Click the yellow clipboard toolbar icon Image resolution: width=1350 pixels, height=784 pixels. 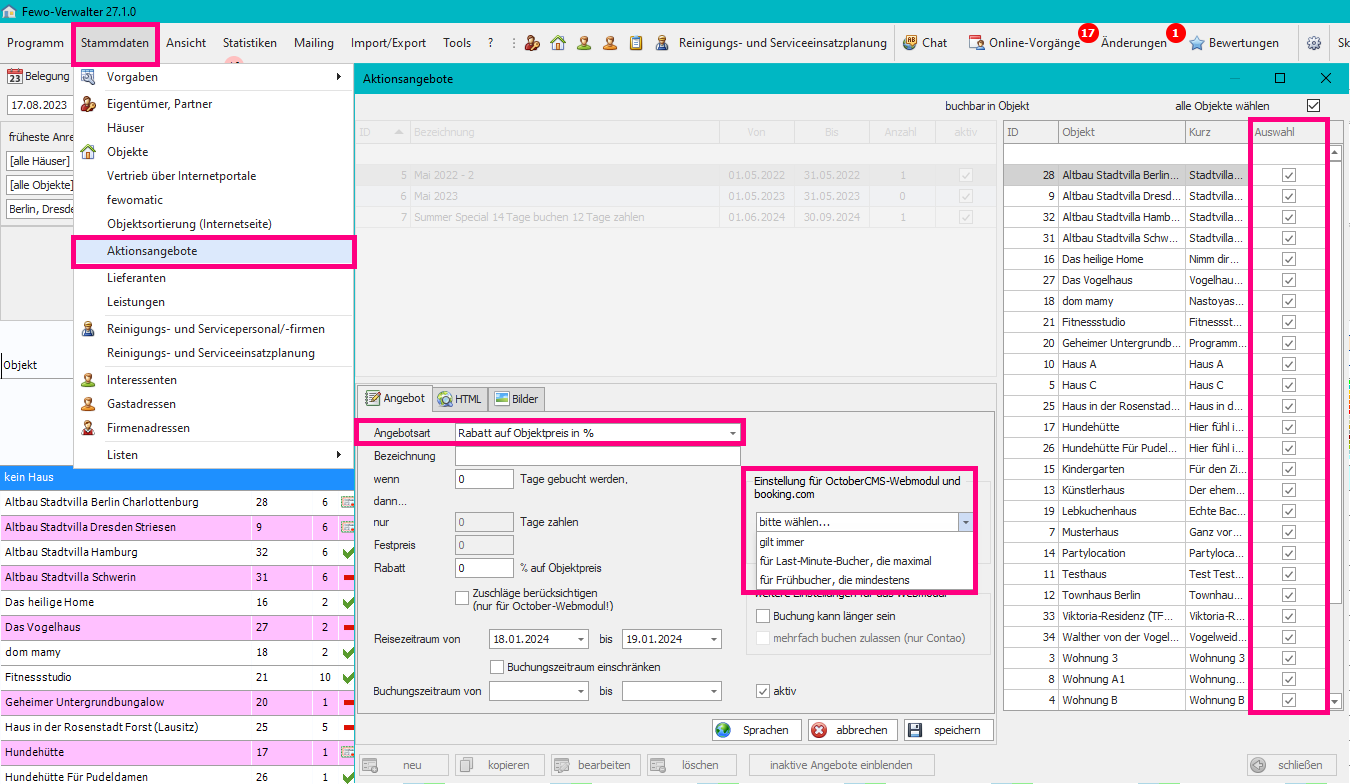tap(636, 43)
